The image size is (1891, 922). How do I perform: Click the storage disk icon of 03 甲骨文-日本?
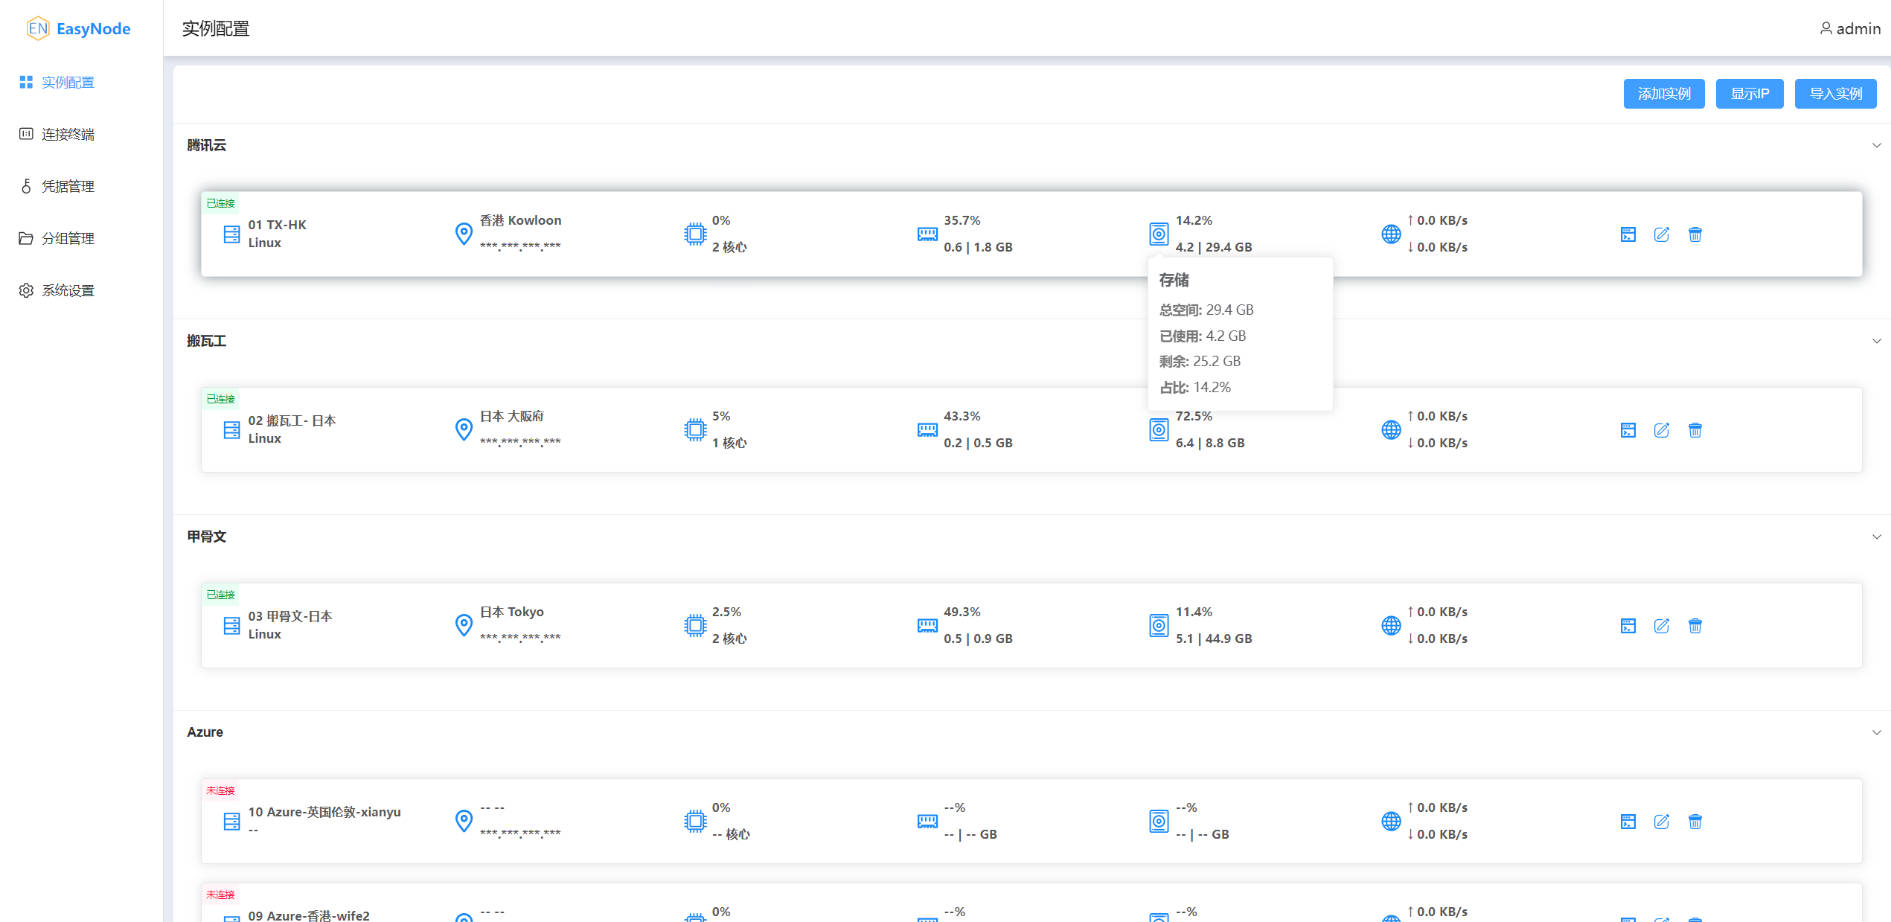click(x=1158, y=626)
